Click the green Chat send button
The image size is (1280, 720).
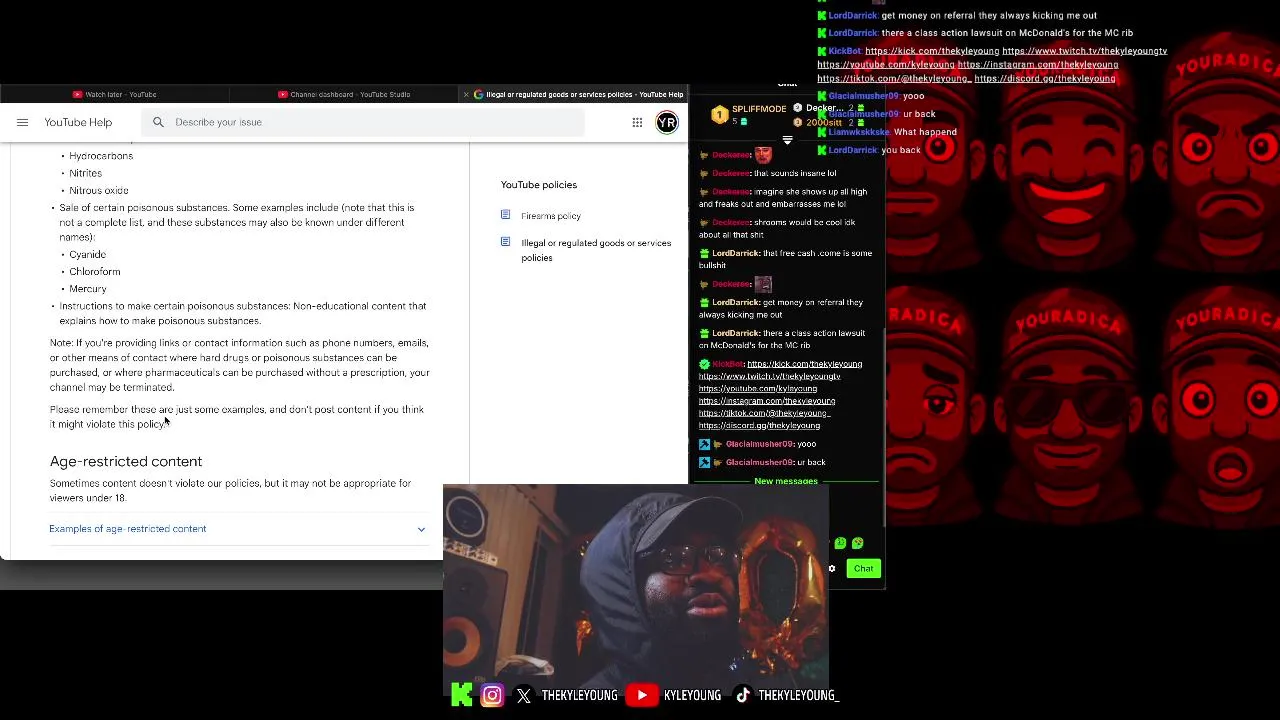pyautogui.click(x=863, y=568)
